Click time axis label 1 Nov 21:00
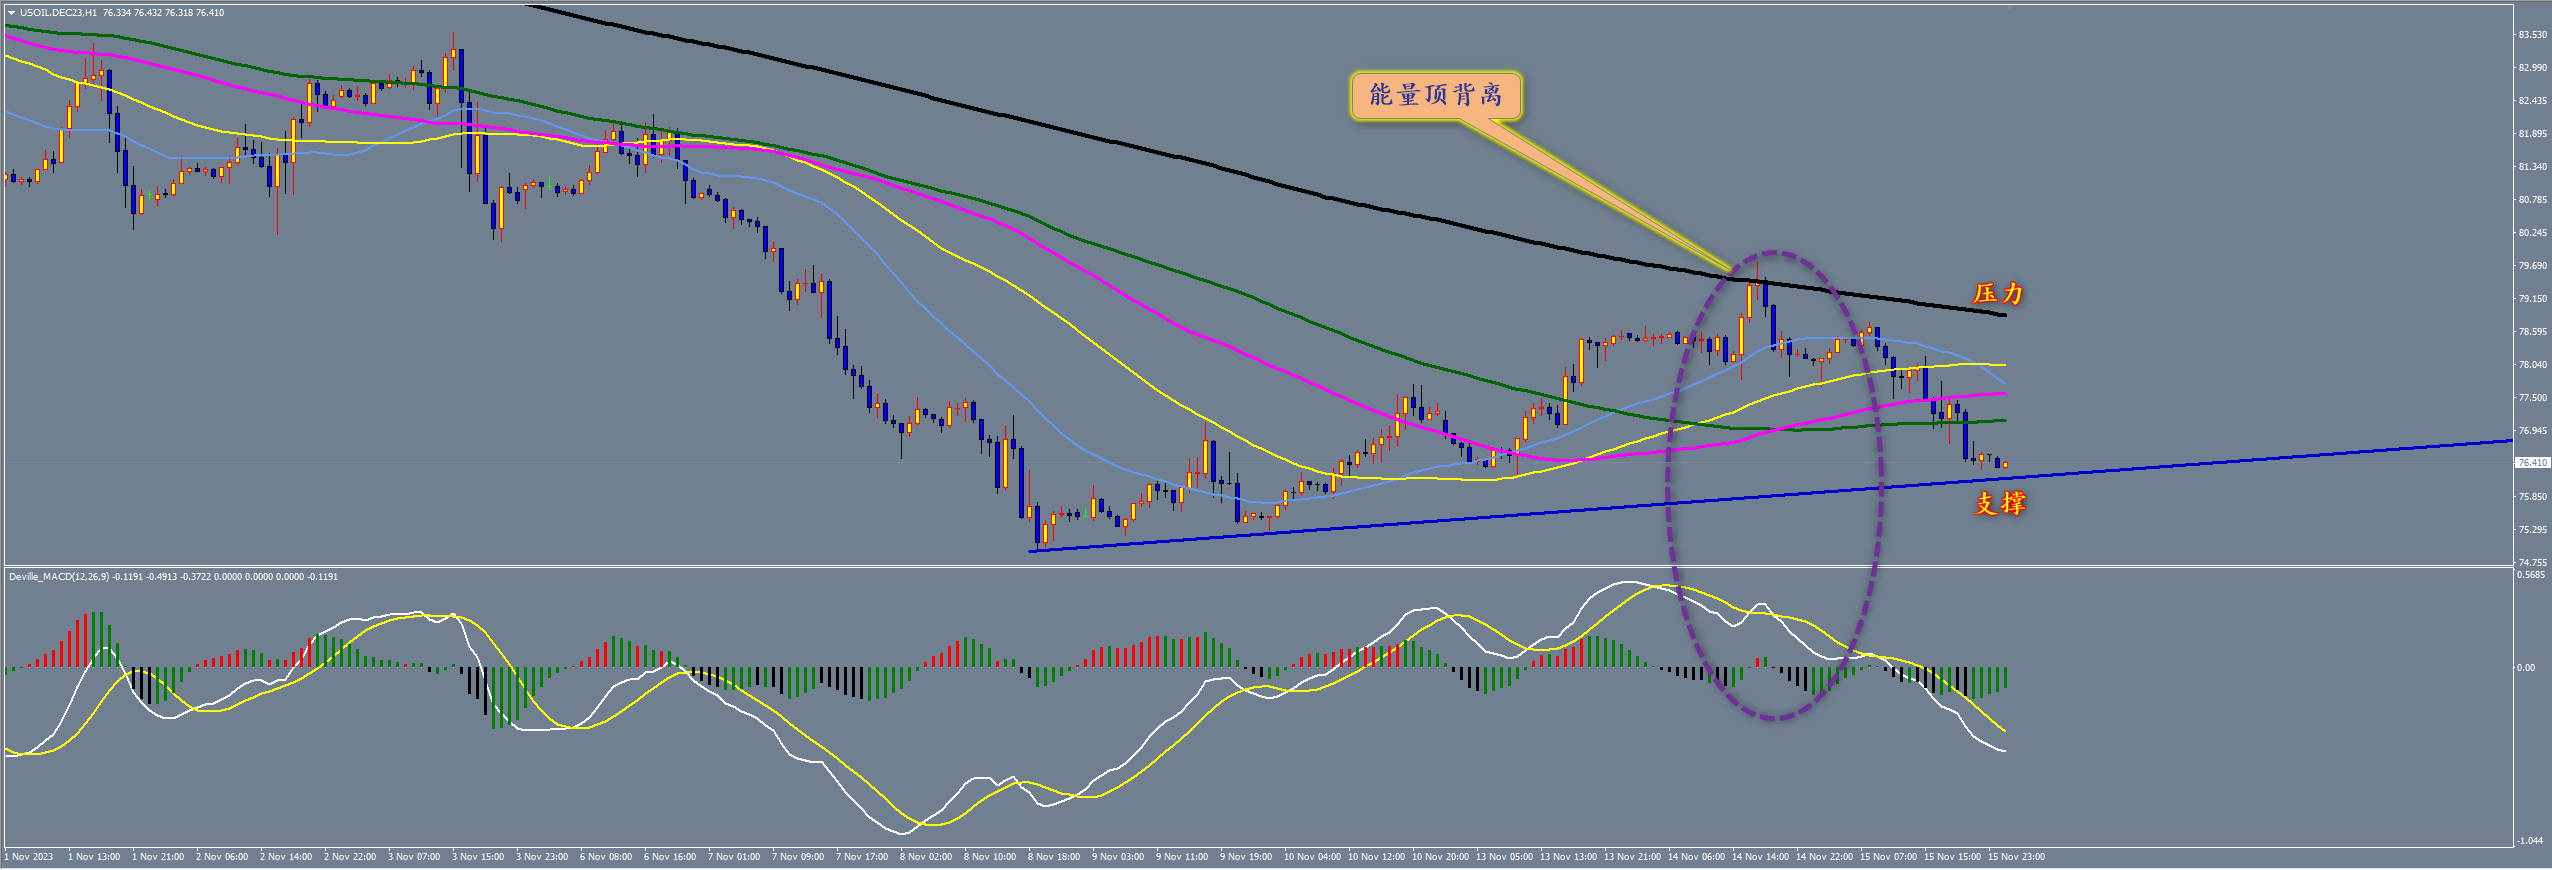2552x870 pixels. [x=158, y=857]
